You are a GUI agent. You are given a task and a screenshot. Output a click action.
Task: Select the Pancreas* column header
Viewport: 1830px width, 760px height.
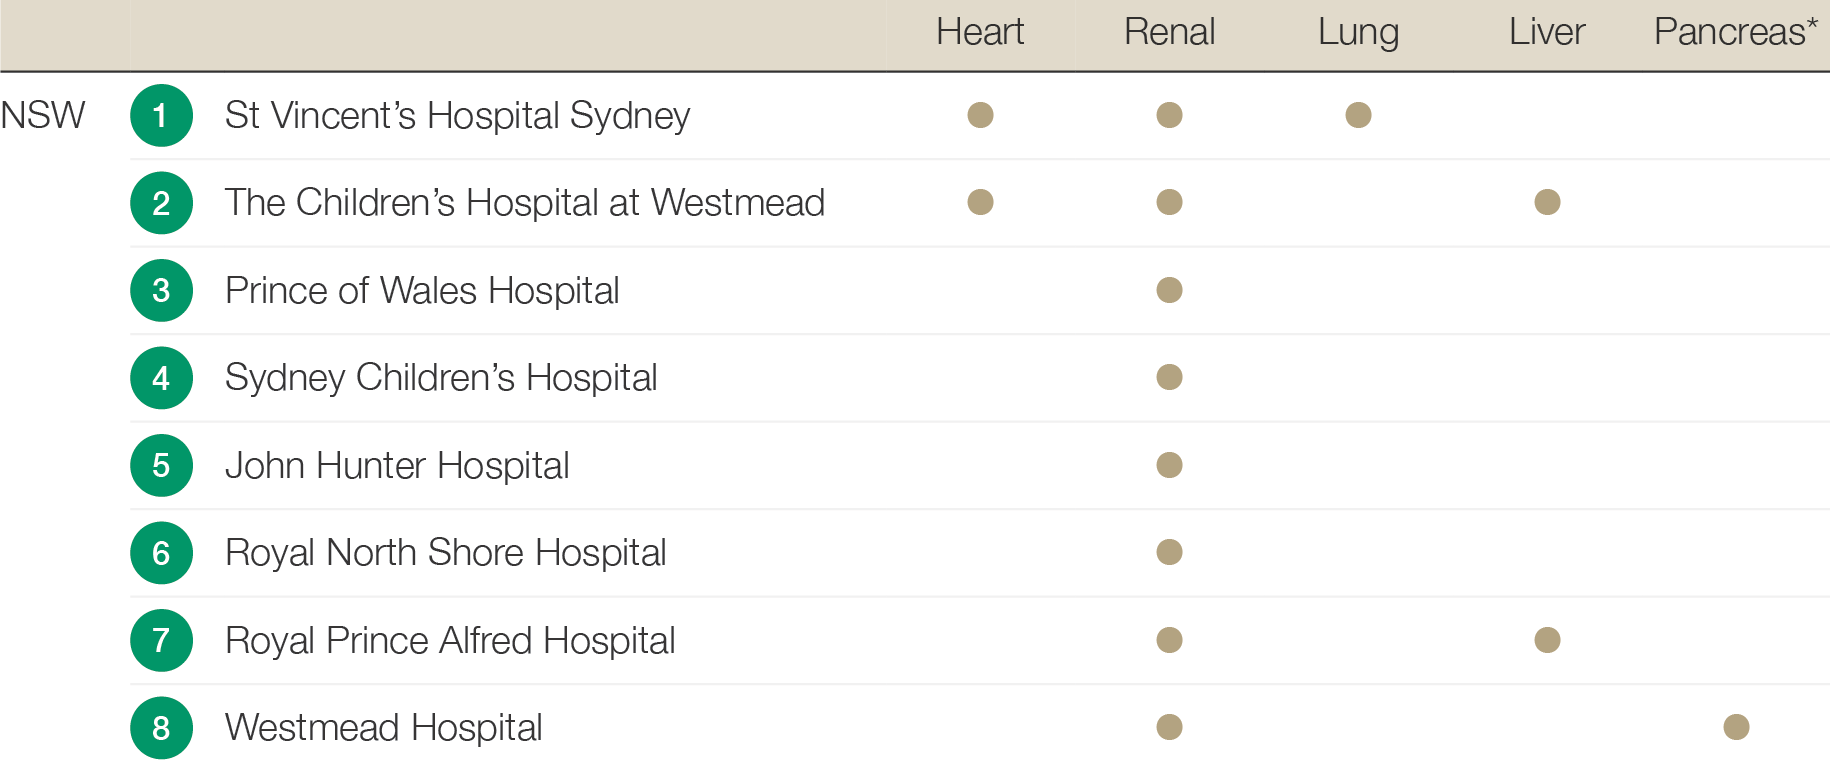coord(1735,32)
